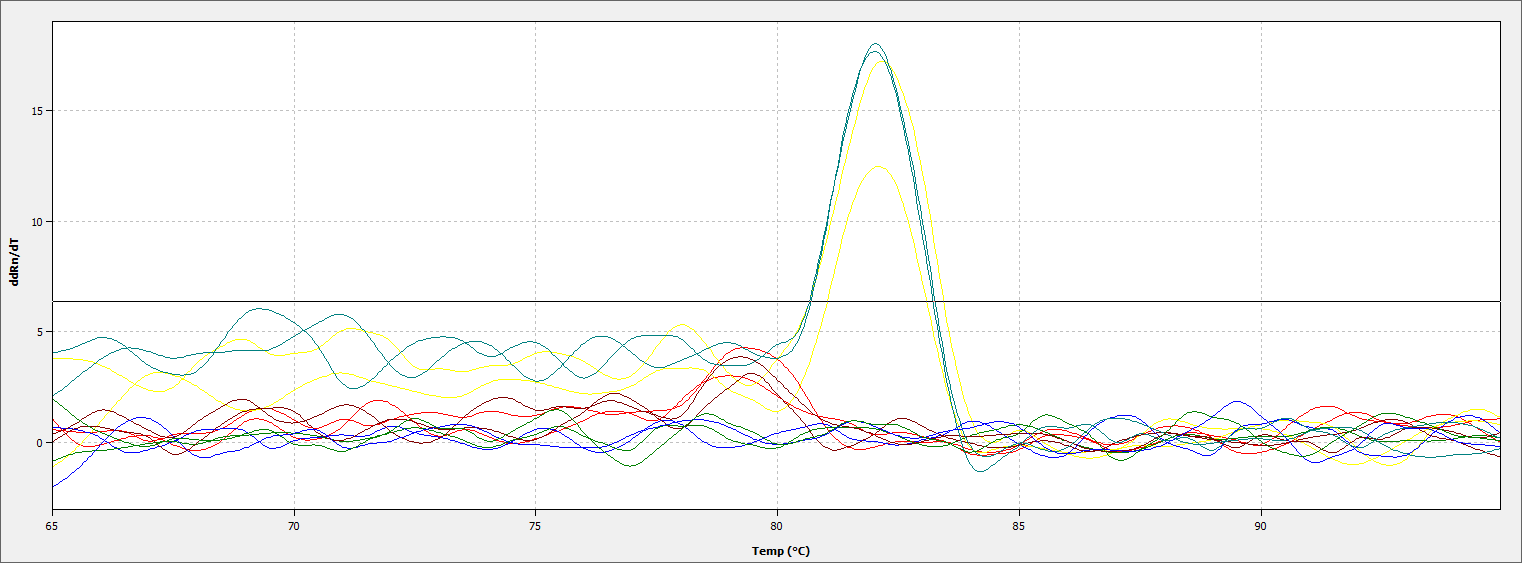1522x563 pixels.
Task: Click the x-axis tick label '90'
Action: point(1261,525)
